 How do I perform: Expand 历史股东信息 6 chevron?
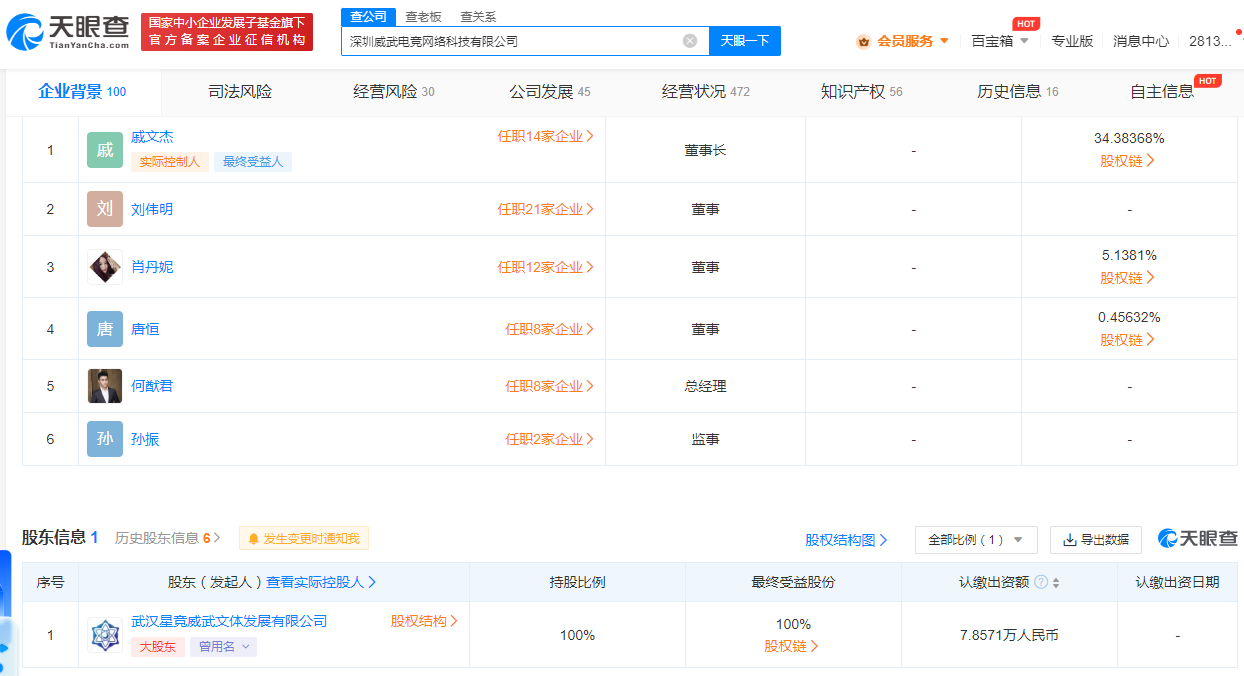click(x=217, y=538)
